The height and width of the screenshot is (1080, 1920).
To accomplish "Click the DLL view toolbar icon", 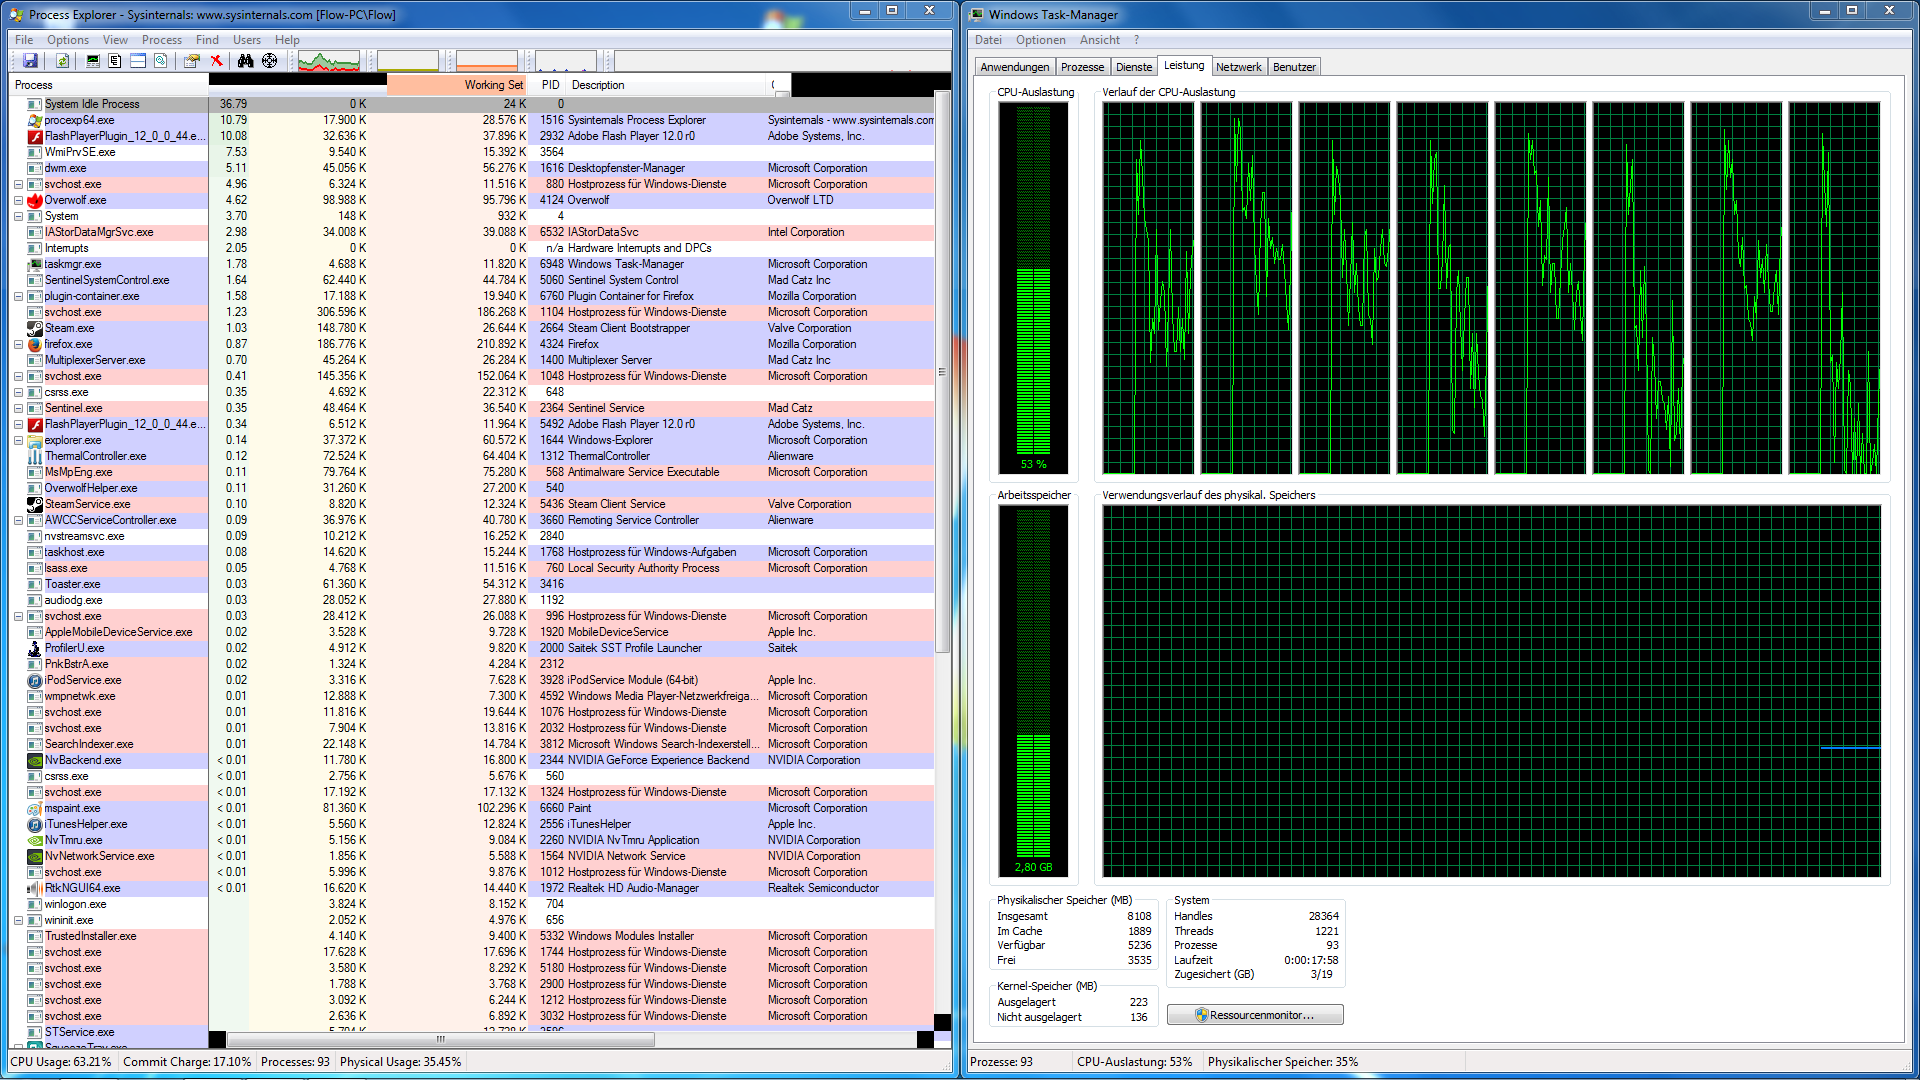I will pyautogui.click(x=160, y=61).
